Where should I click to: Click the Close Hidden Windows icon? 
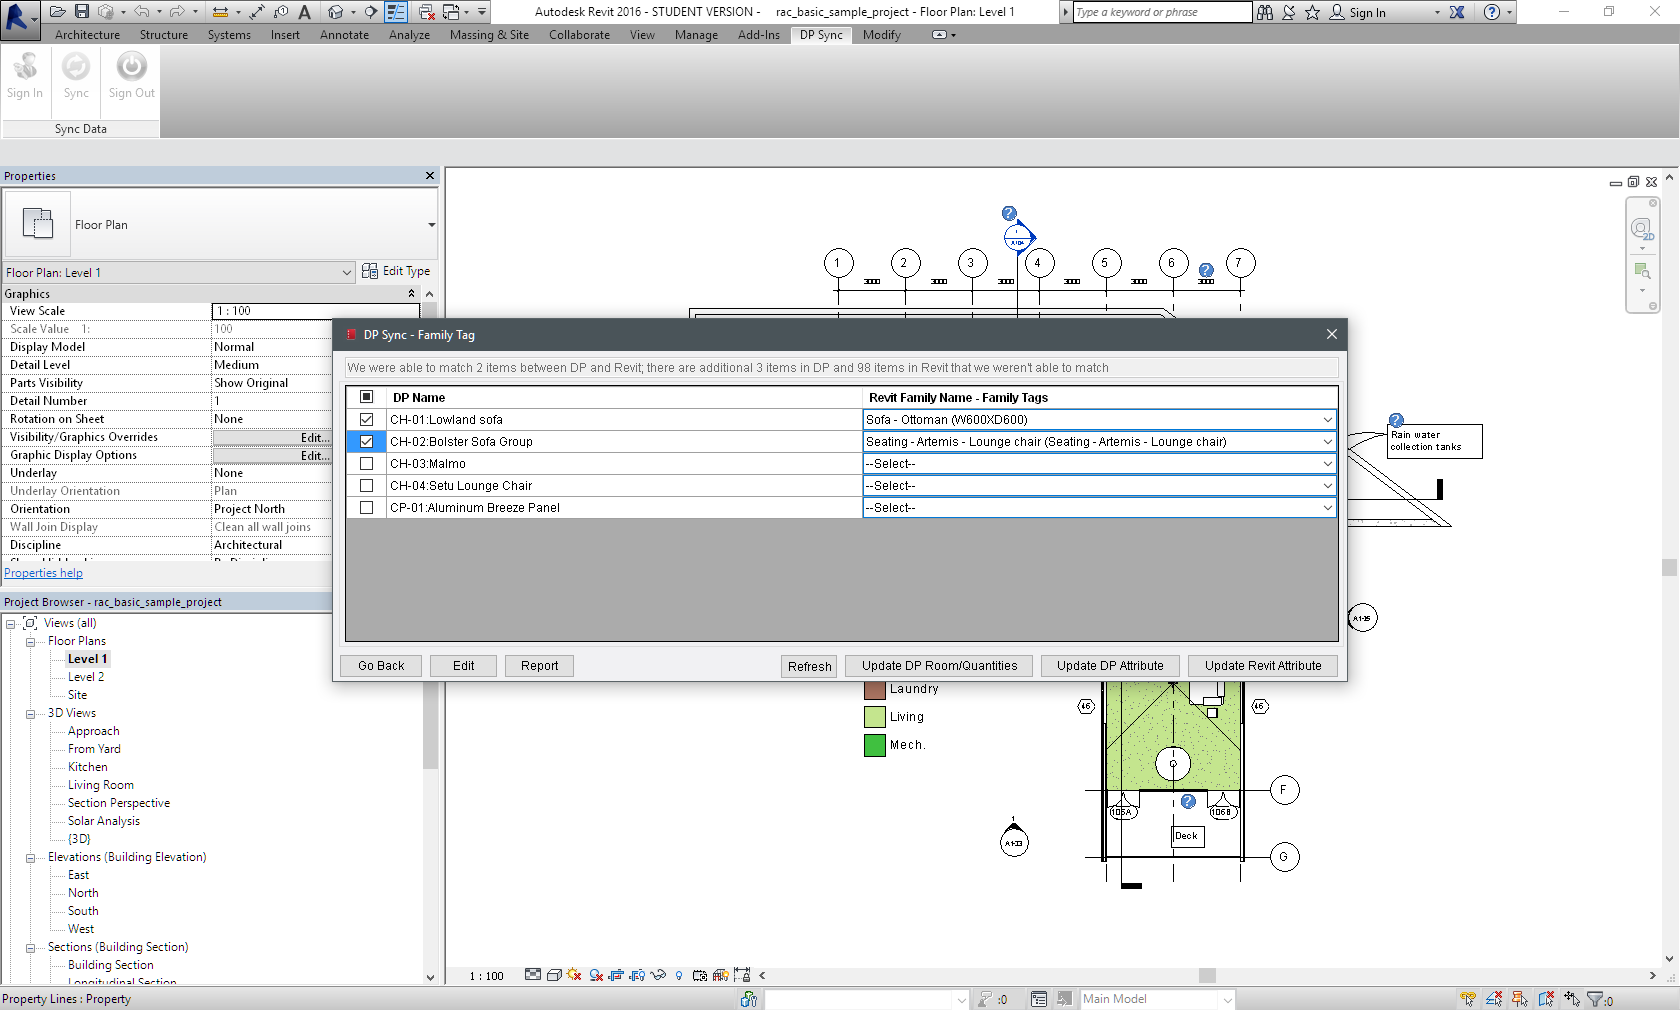[x=427, y=12]
